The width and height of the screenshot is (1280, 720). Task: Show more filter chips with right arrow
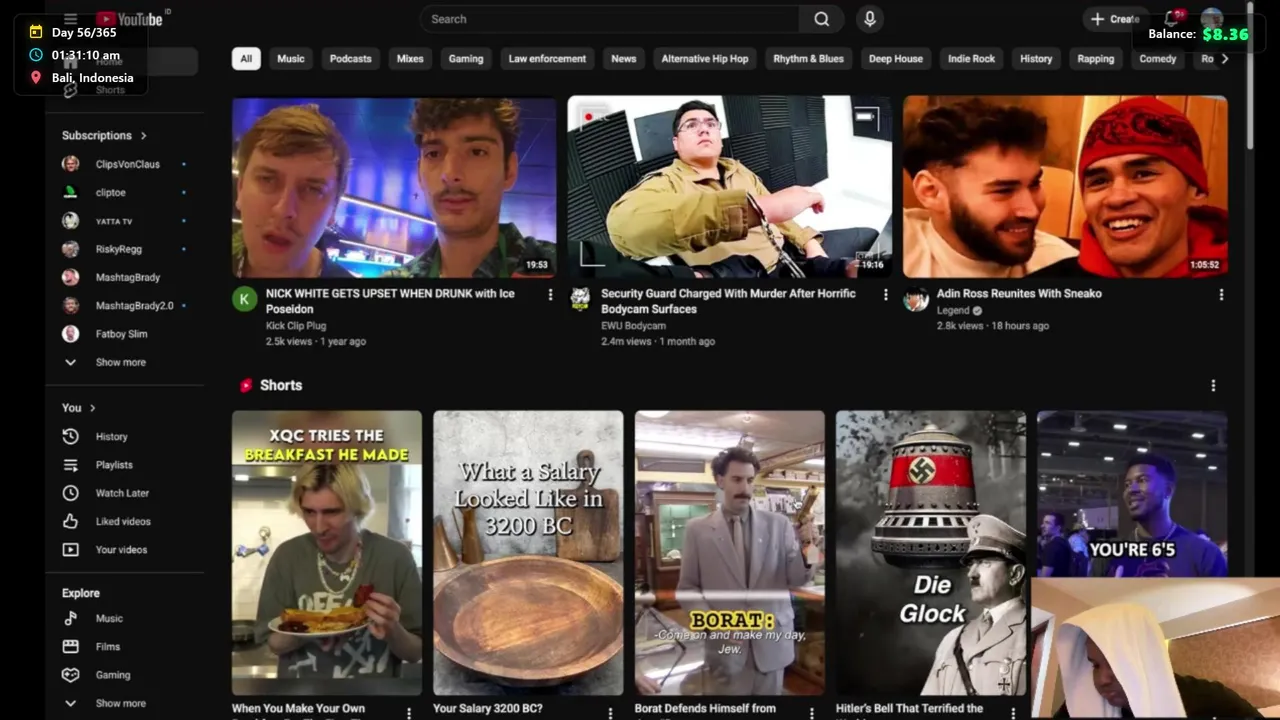point(1225,59)
